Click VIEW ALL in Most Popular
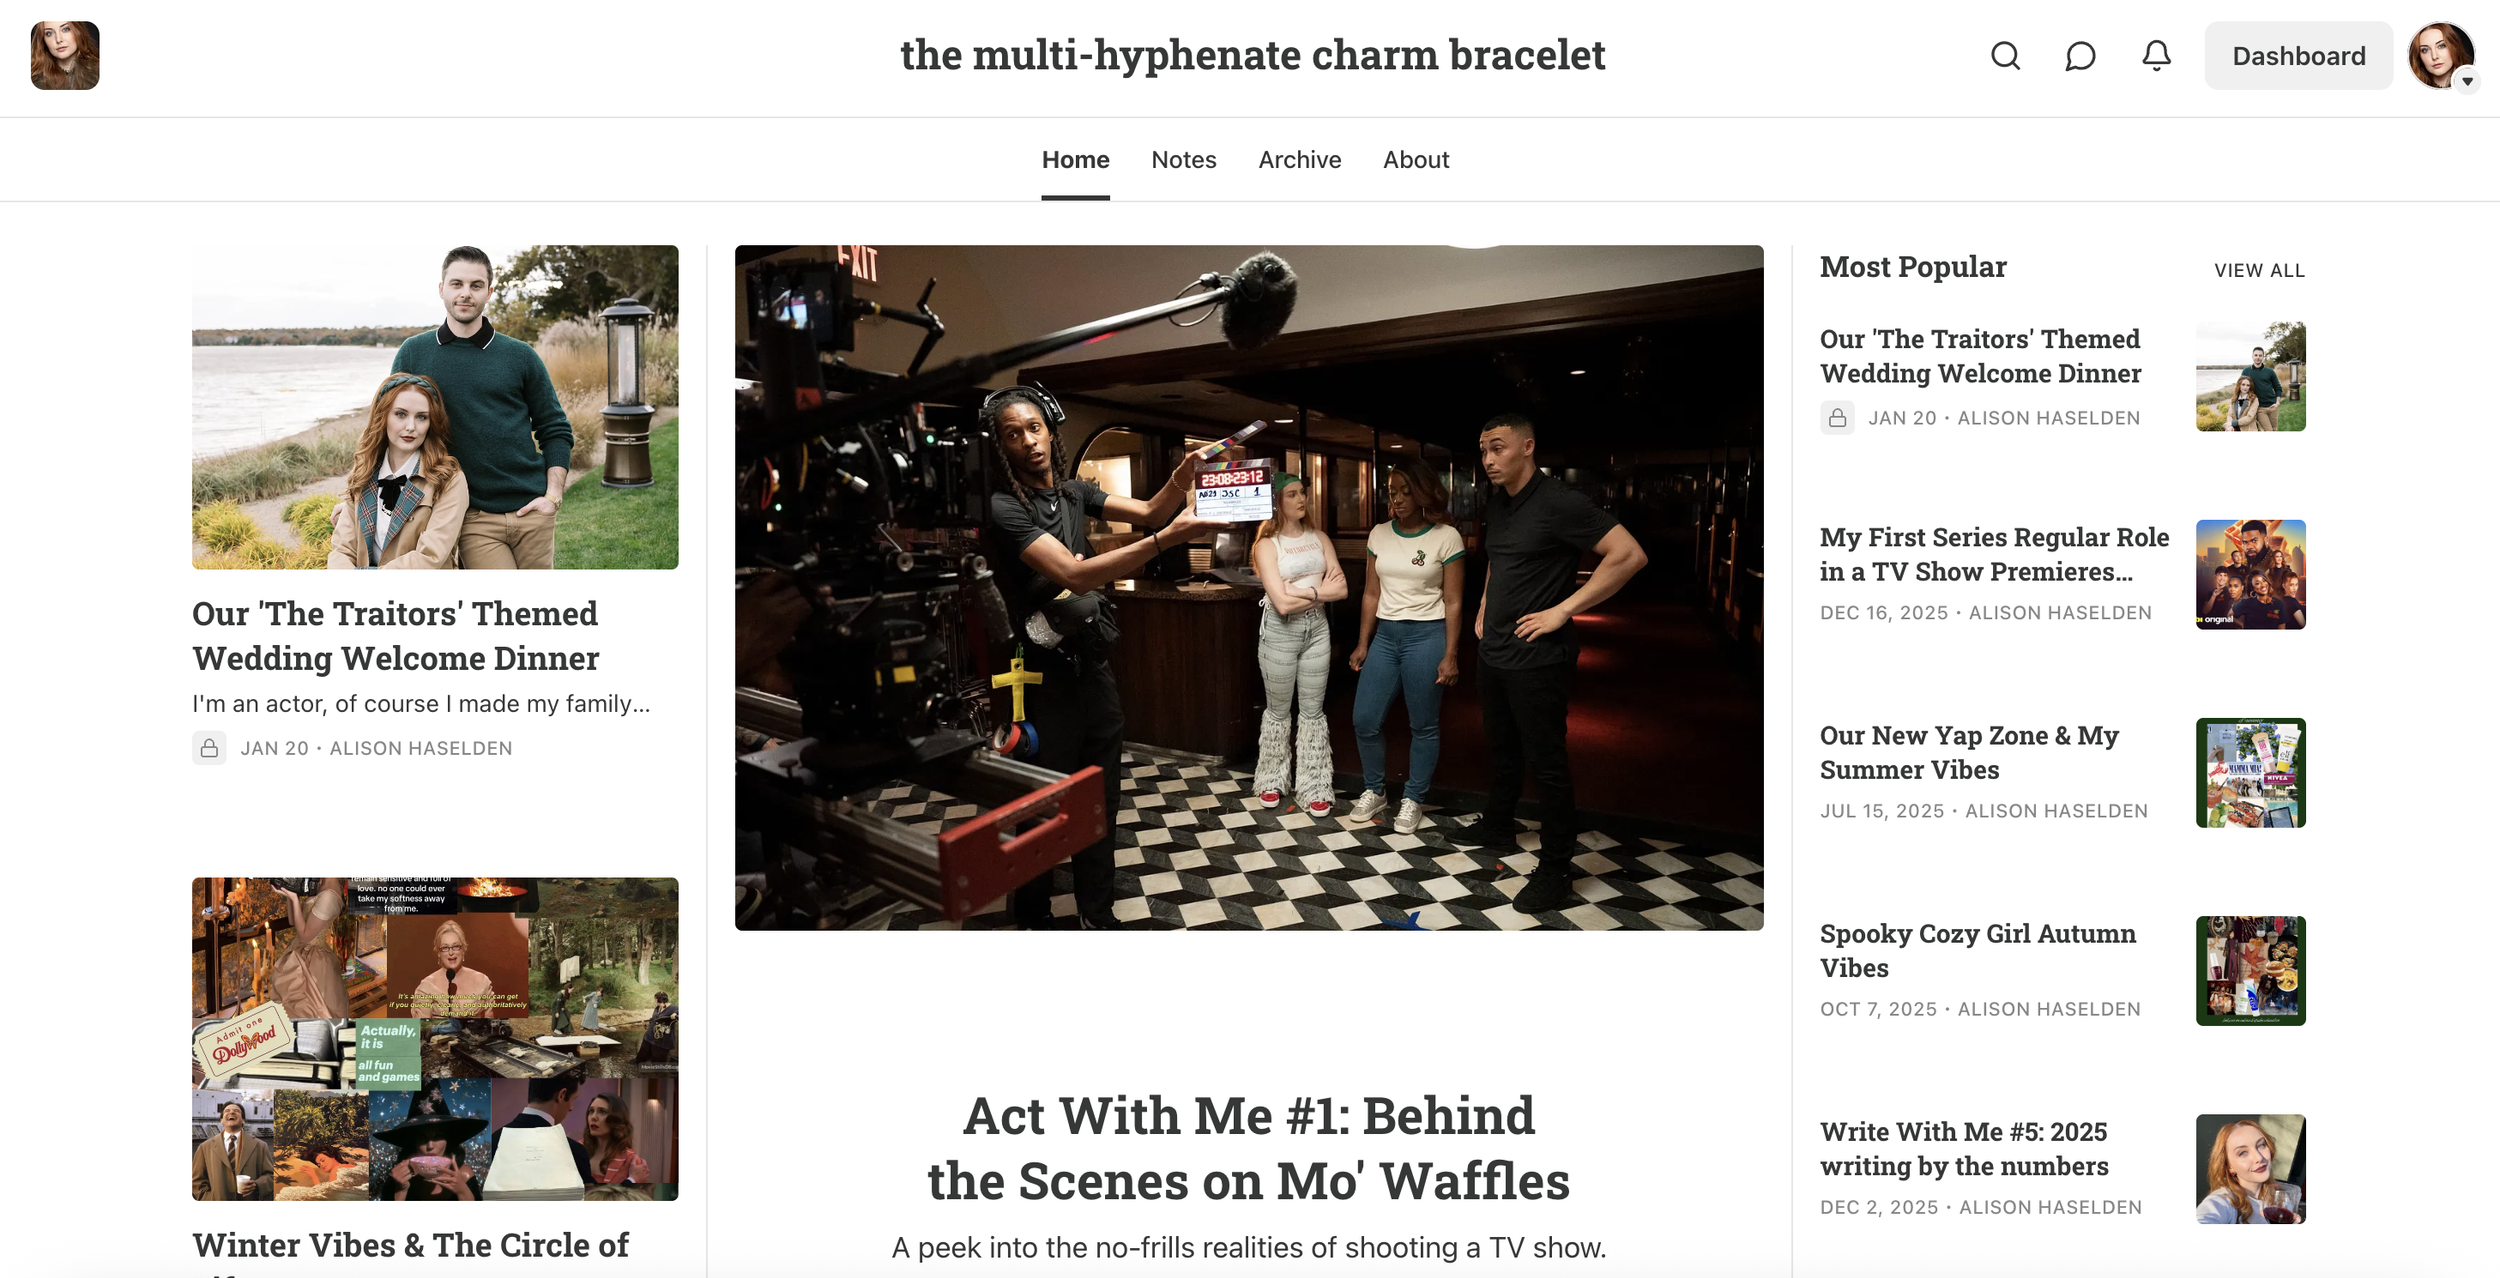 point(2259,270)
